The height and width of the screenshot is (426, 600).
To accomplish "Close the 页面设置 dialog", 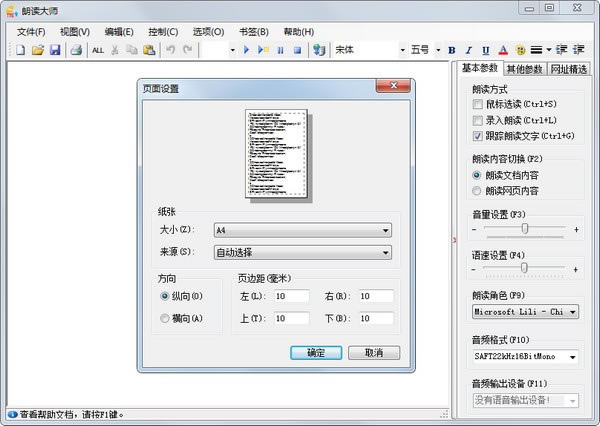I will [x=393, y=86].
